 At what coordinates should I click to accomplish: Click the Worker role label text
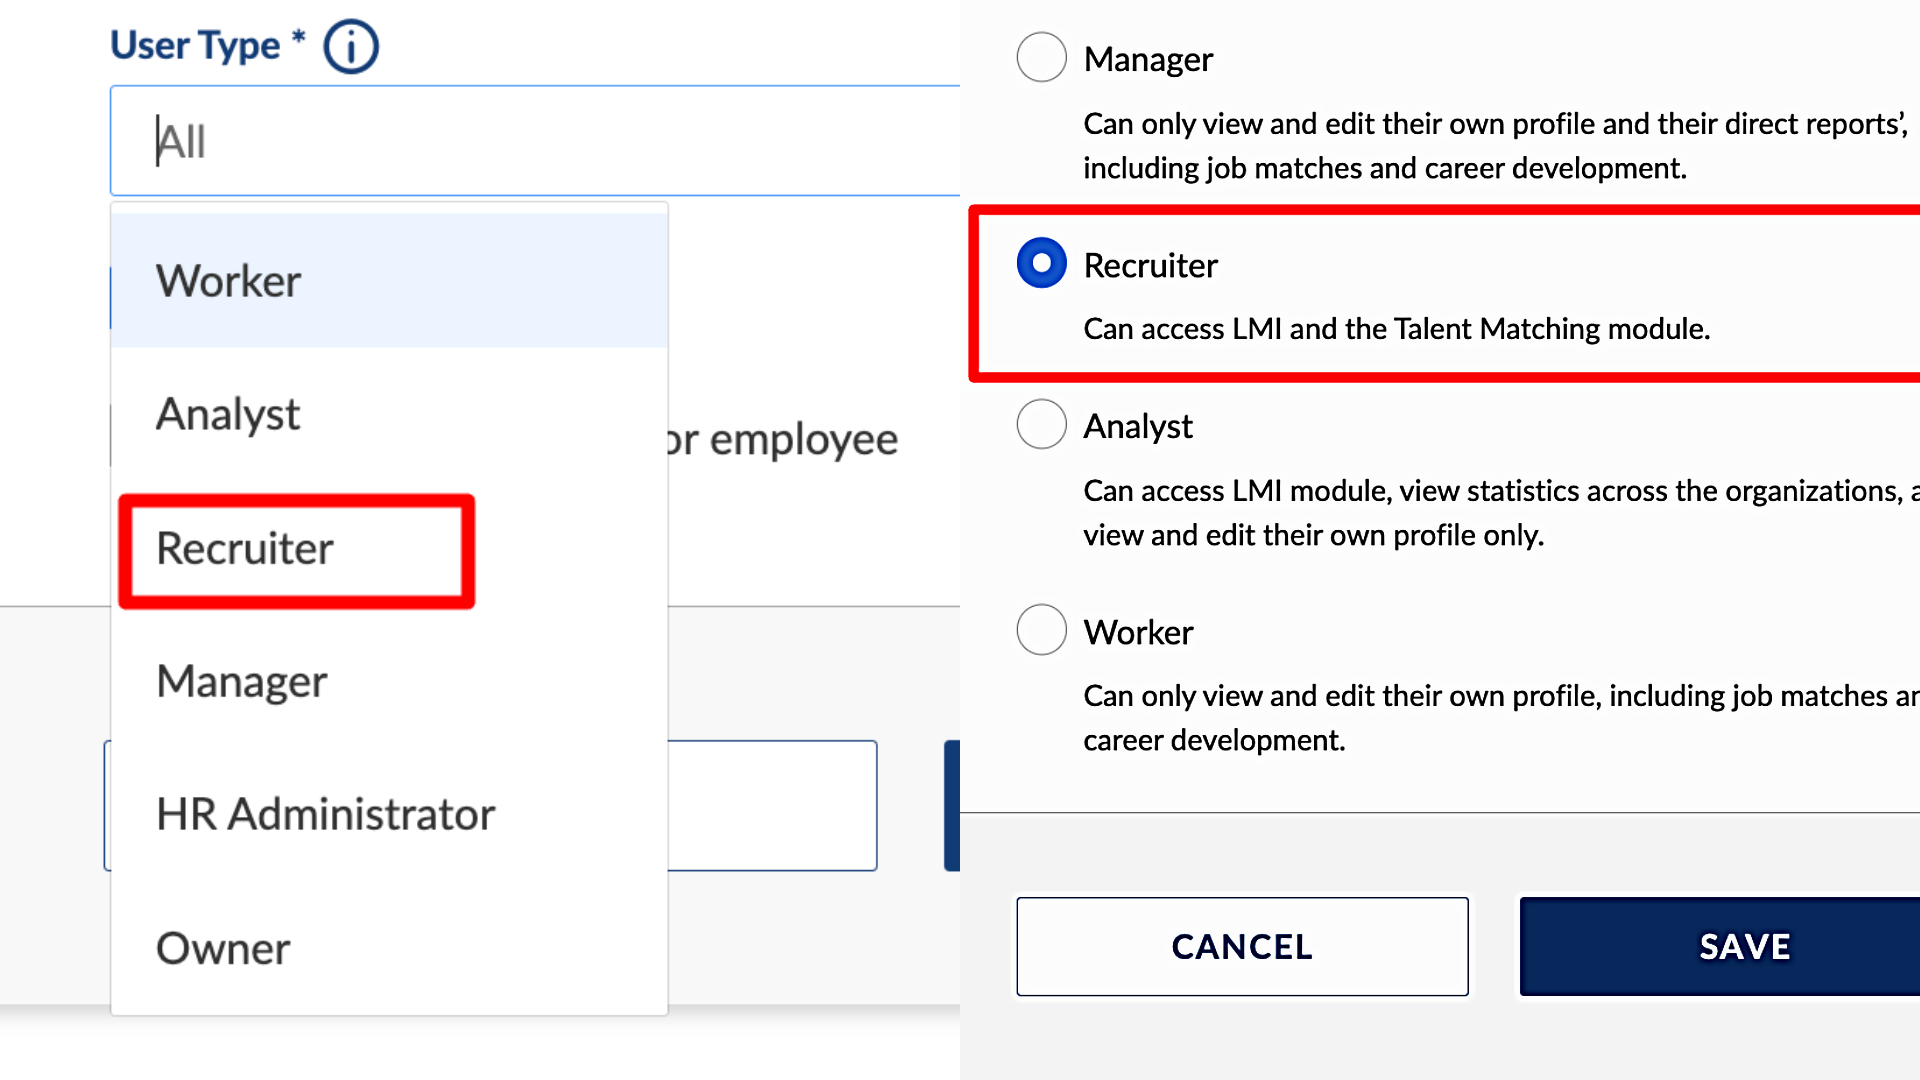pyautogui.click(x=1138, y=632)
